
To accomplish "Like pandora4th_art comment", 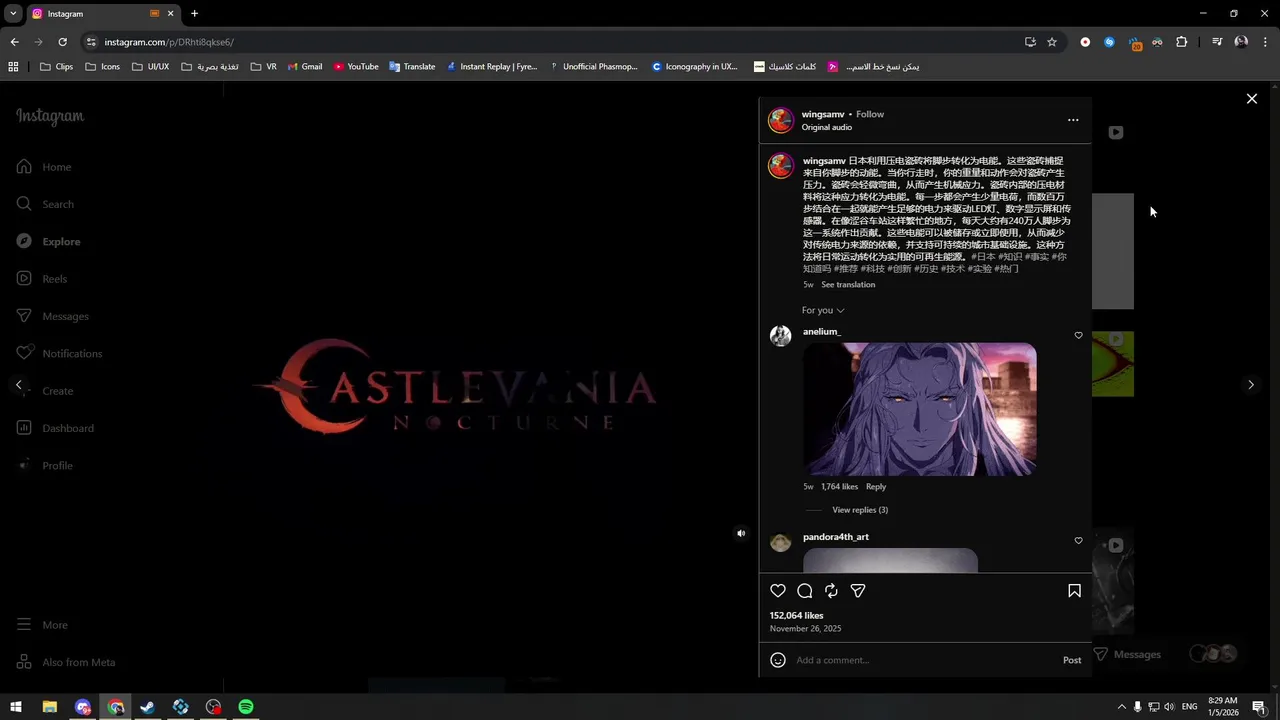I will (1078, 541).
